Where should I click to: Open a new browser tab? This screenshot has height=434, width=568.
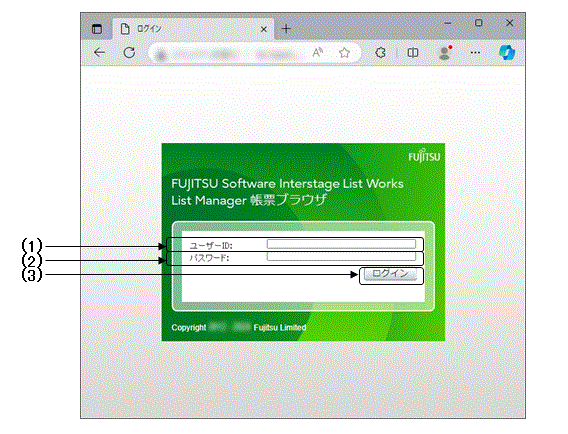coord(286,29)
